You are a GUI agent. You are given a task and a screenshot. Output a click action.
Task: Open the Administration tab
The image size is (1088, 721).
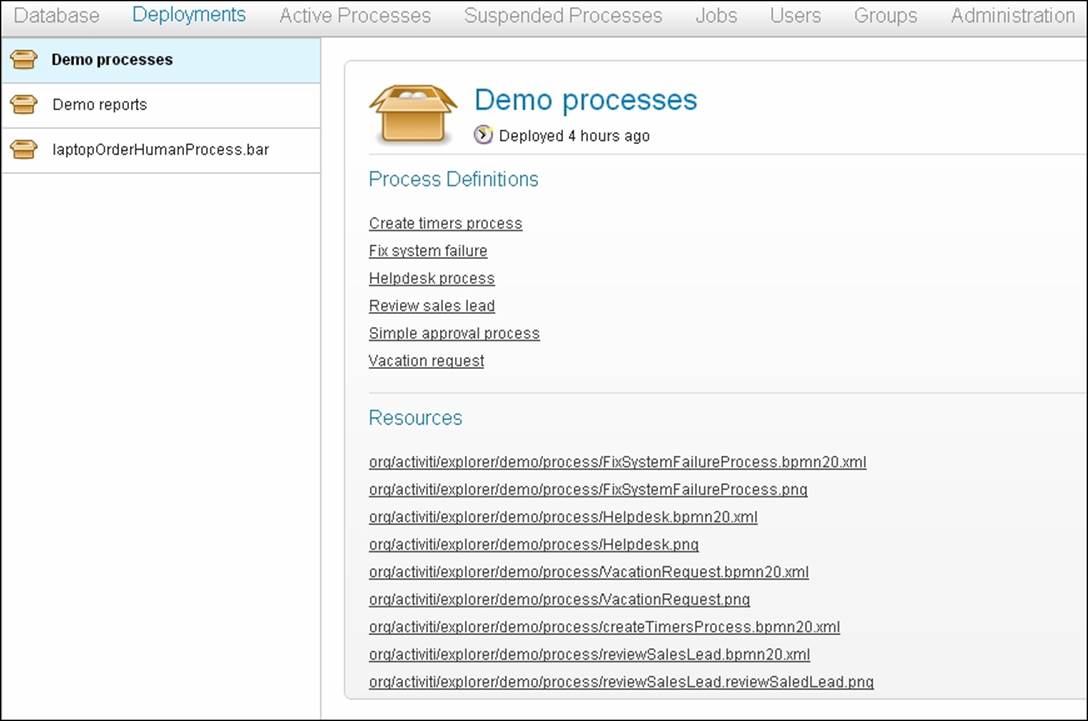pos(1011,16)
